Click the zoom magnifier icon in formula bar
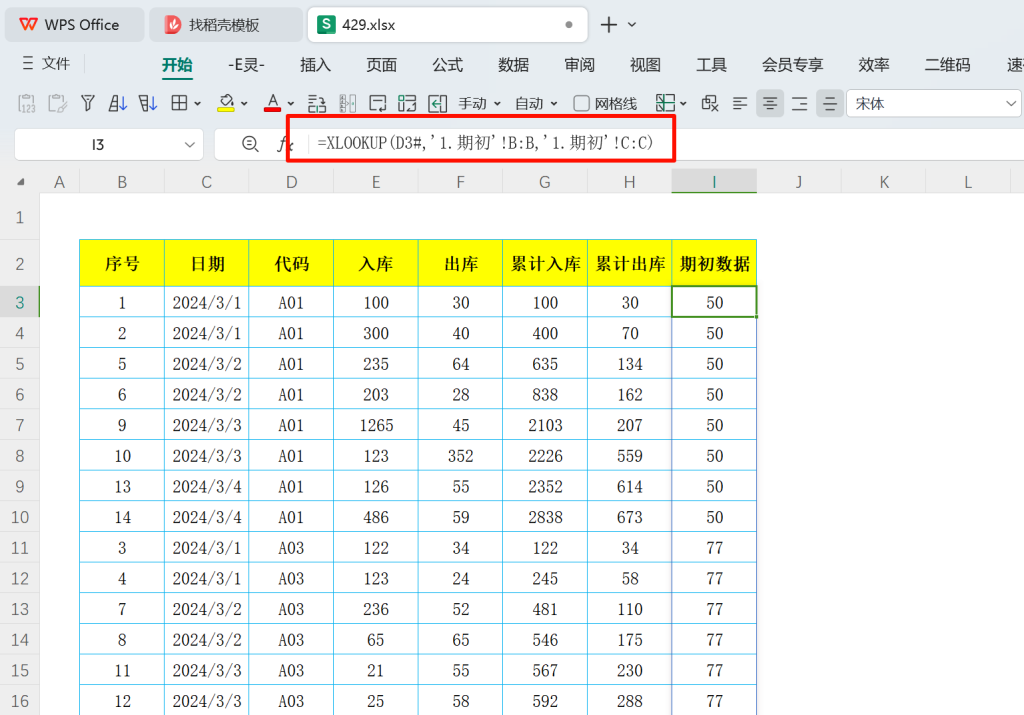This screenshot has height=715, width=1024. tap(250, 144)
